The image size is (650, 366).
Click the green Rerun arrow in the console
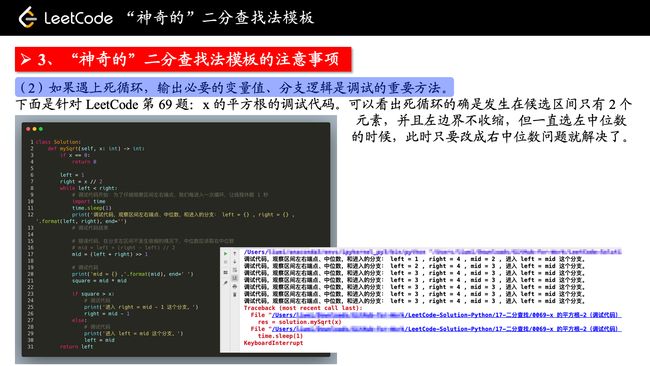(x=226, y=253)
